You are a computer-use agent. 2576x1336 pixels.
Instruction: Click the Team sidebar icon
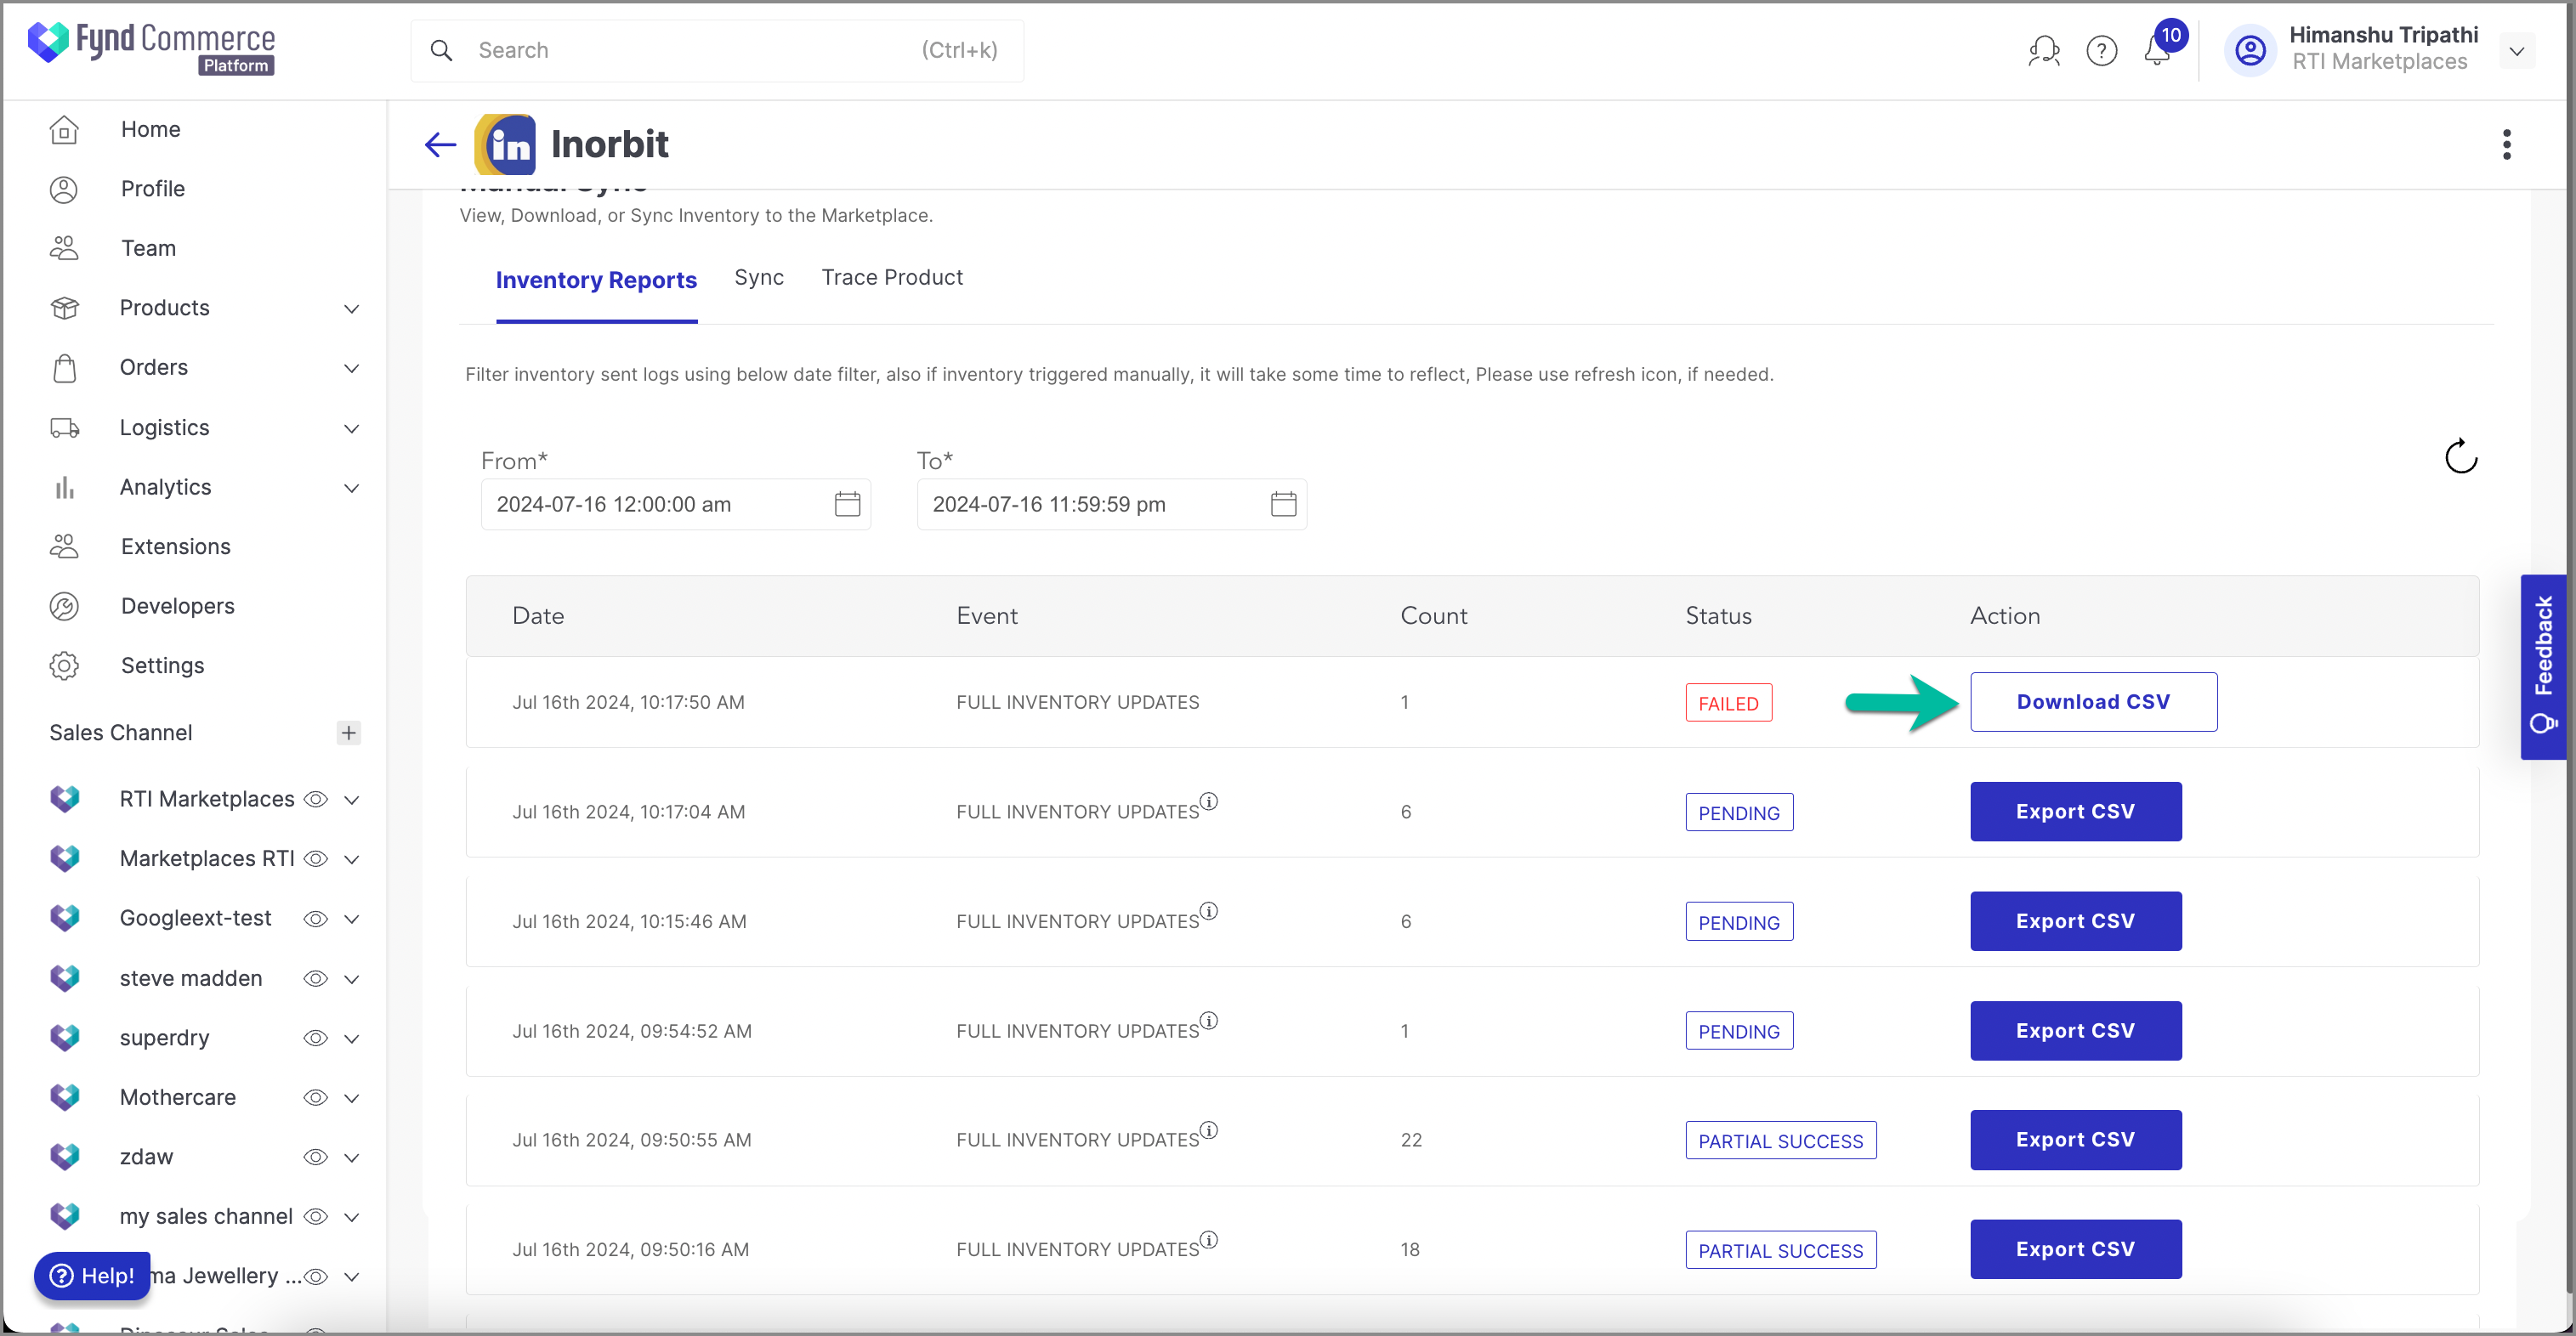coord(64,248)
